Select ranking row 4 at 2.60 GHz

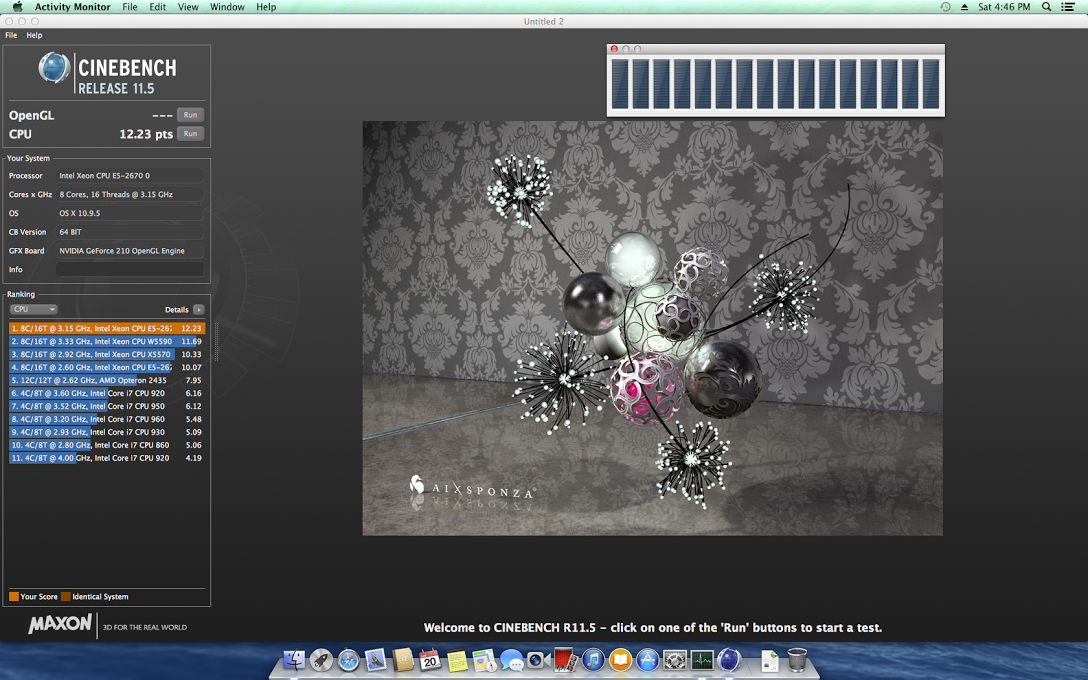pos(107,367)
